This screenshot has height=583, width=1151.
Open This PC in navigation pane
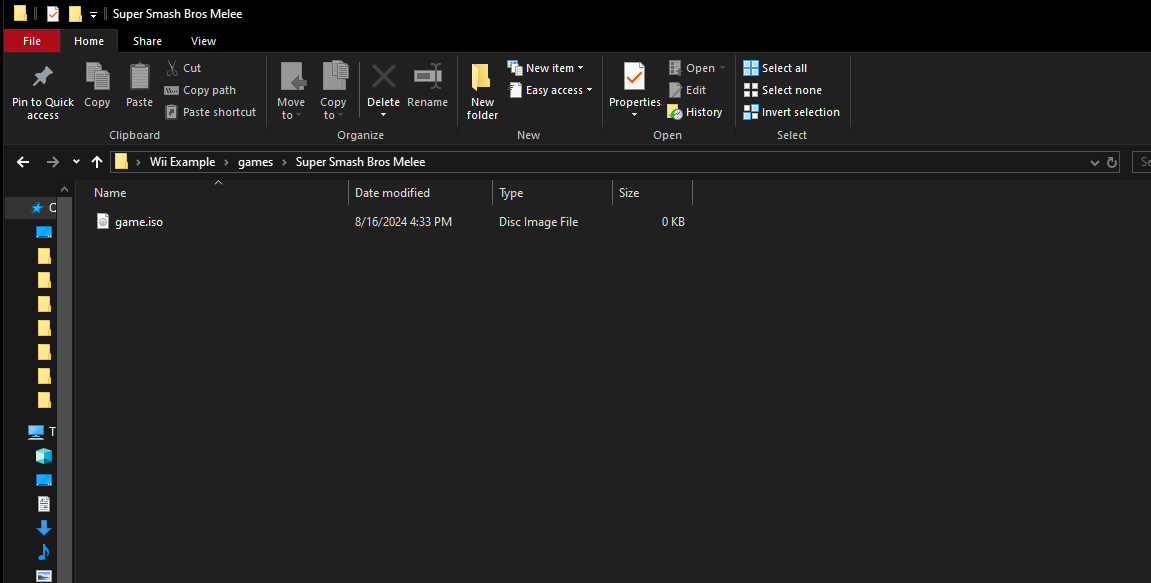point(36,432)
